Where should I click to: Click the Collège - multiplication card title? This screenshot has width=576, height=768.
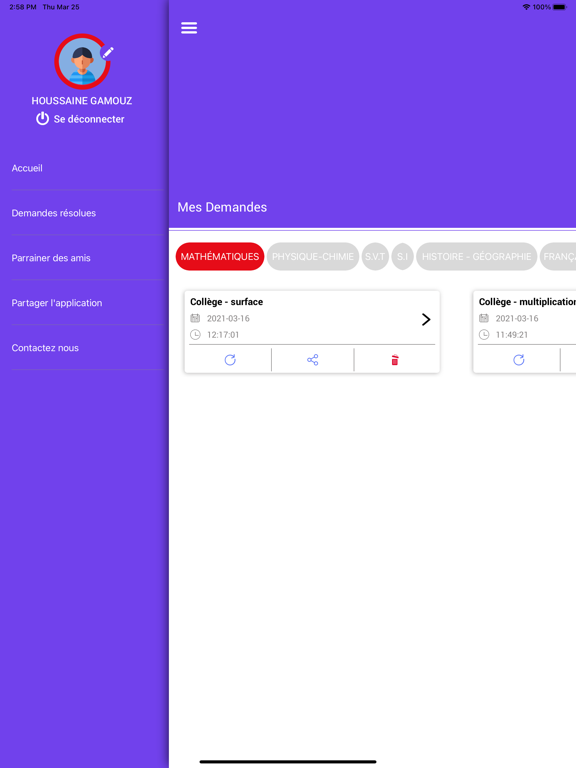click(x=527, y=302)
